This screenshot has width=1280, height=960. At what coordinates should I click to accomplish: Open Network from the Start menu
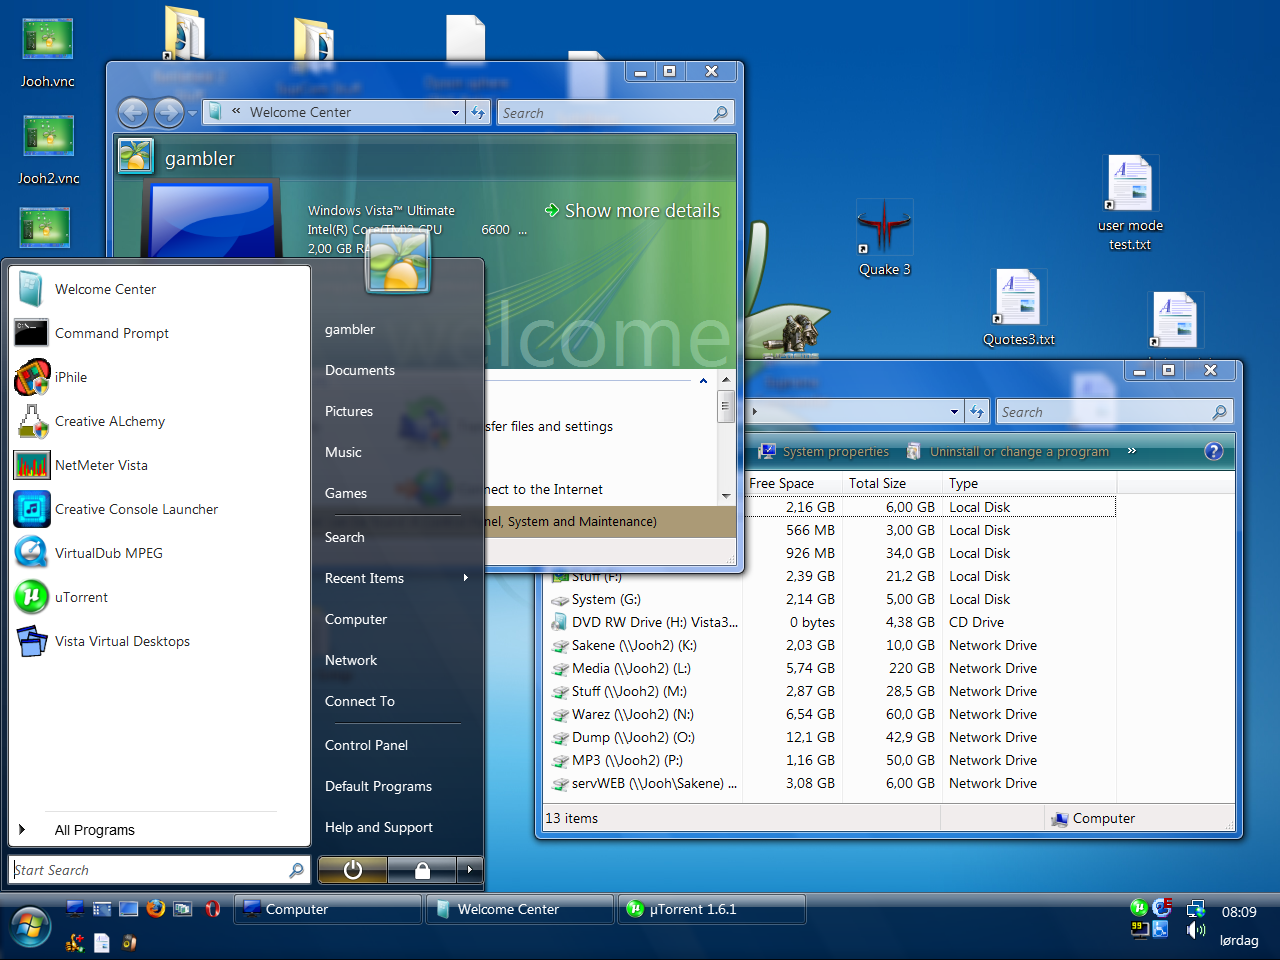click(351, 660)
